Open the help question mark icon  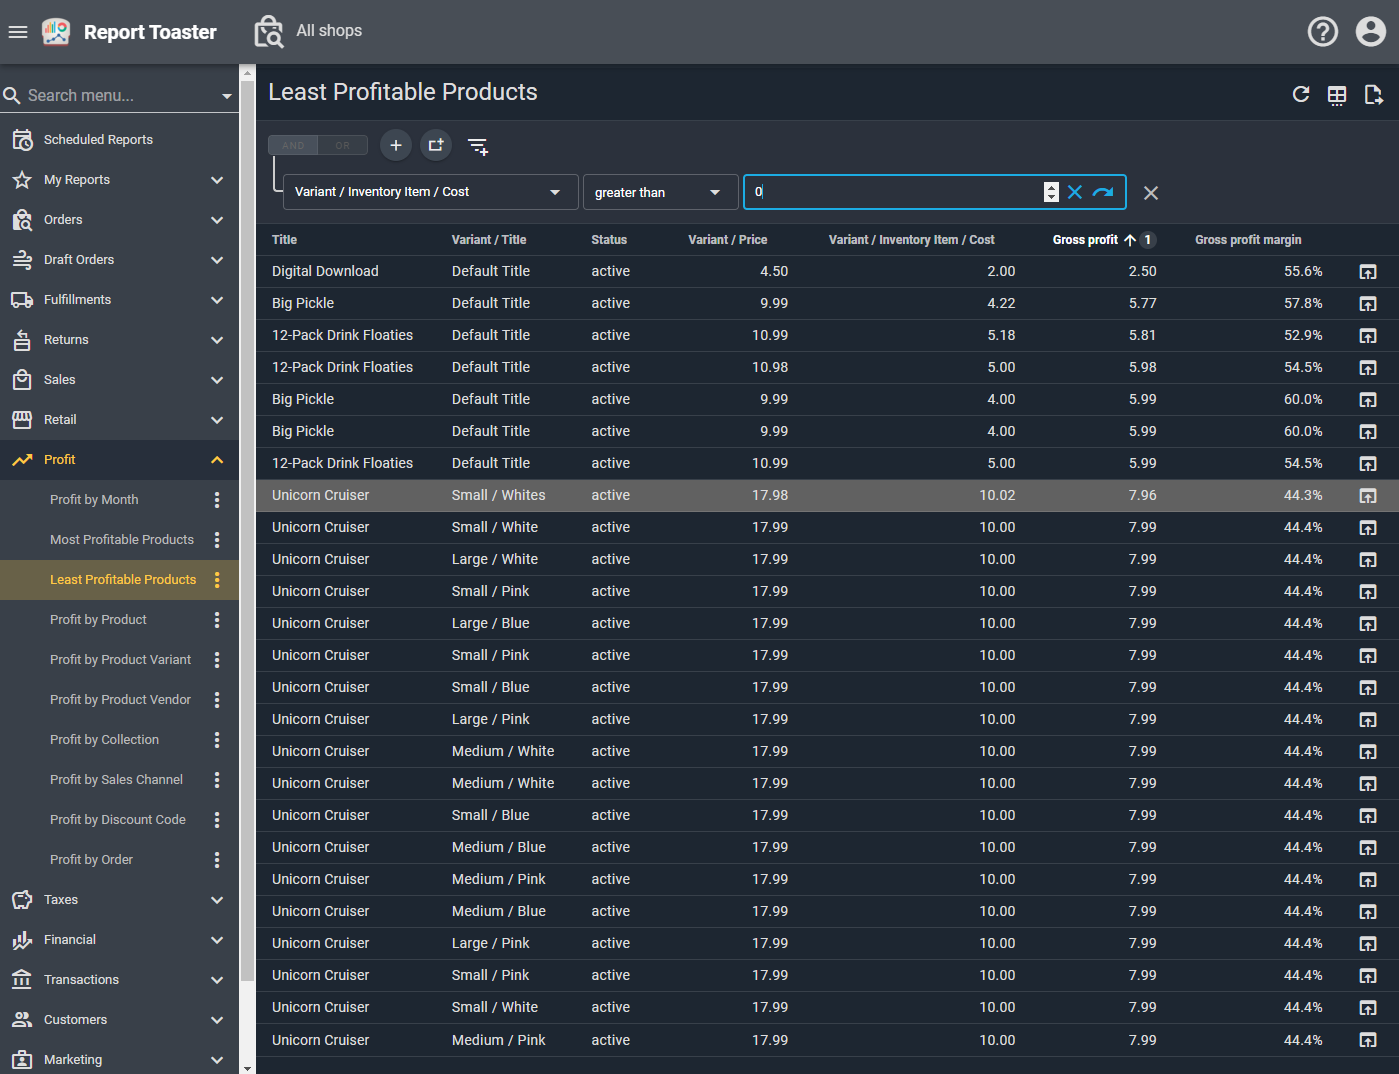tap(1322, 32)
